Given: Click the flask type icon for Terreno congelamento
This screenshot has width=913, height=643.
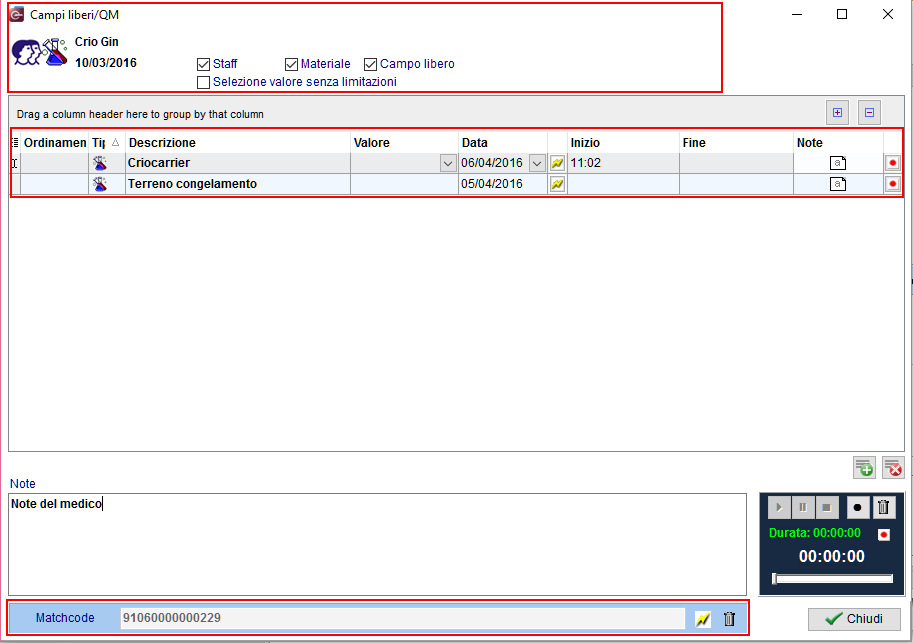Looking at the screenshot, I should point(100,184).
